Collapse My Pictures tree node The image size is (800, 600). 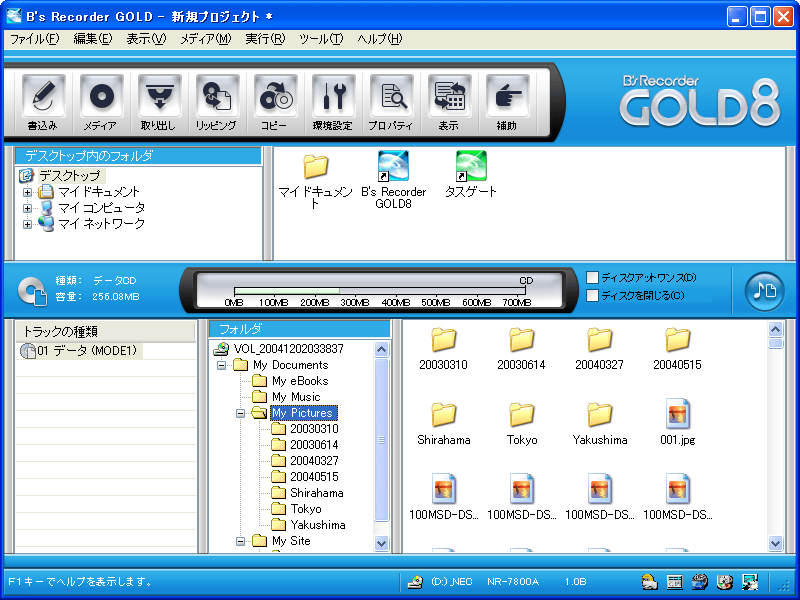[x=240, y=413]
